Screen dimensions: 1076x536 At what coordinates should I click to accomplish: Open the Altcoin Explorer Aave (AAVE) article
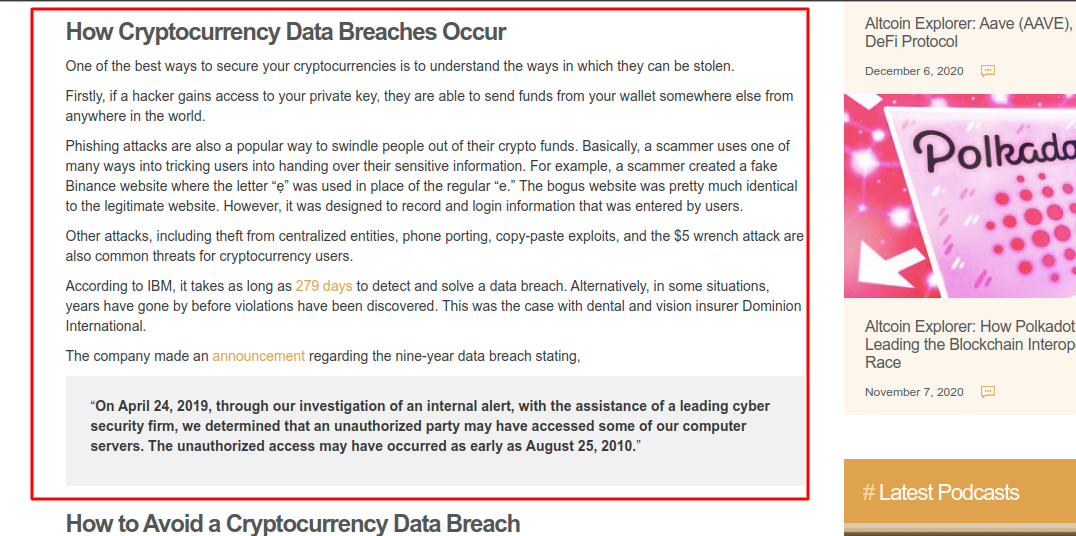click(970, 32)
